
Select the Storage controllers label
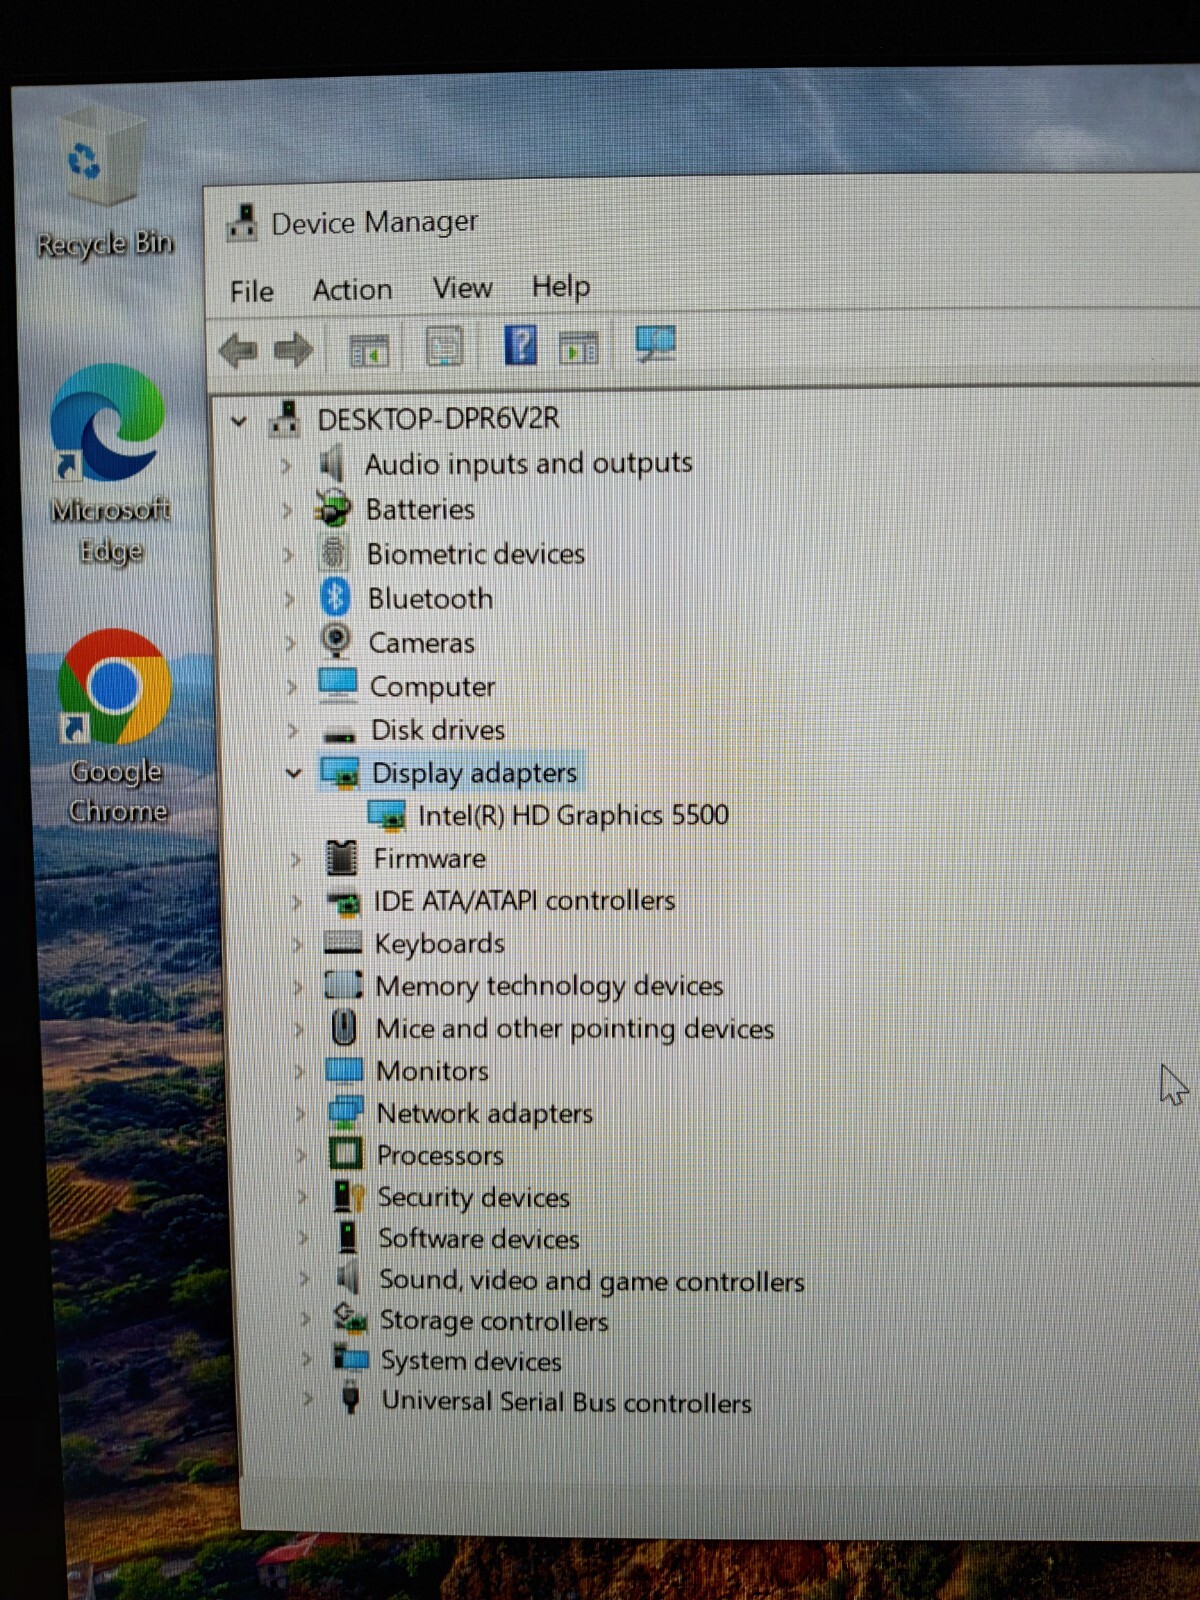point(493,1320)
